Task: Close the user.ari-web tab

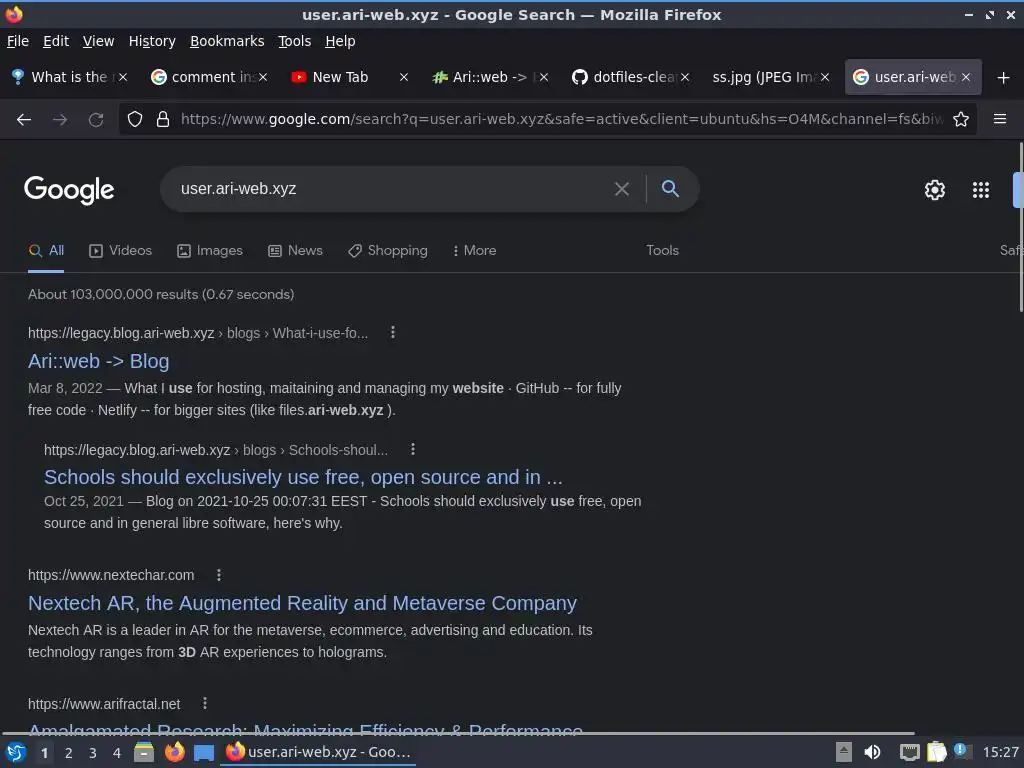Action: tap(965, 77)
